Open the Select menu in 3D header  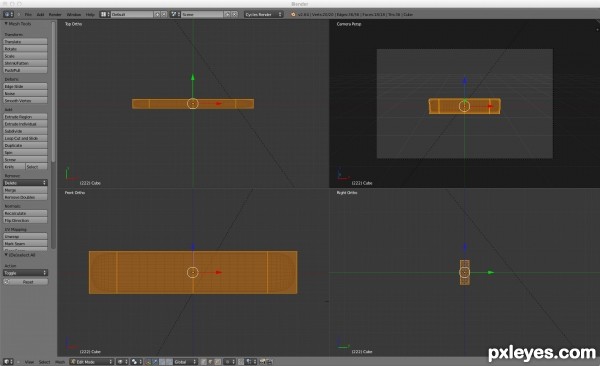[x=44, y=362]
